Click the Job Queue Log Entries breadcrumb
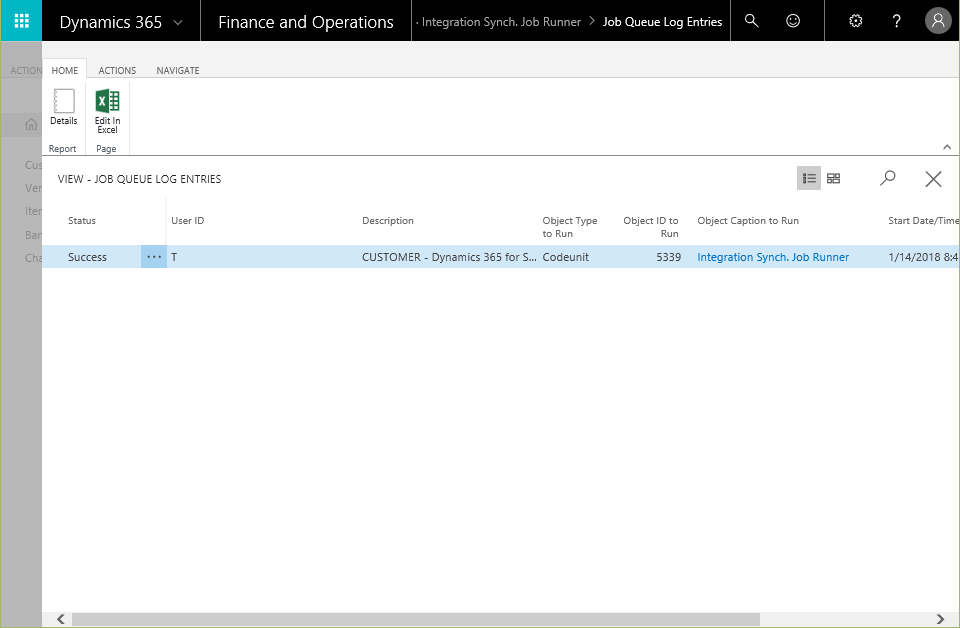Viewport: 960px width, 628px height. 662,21
